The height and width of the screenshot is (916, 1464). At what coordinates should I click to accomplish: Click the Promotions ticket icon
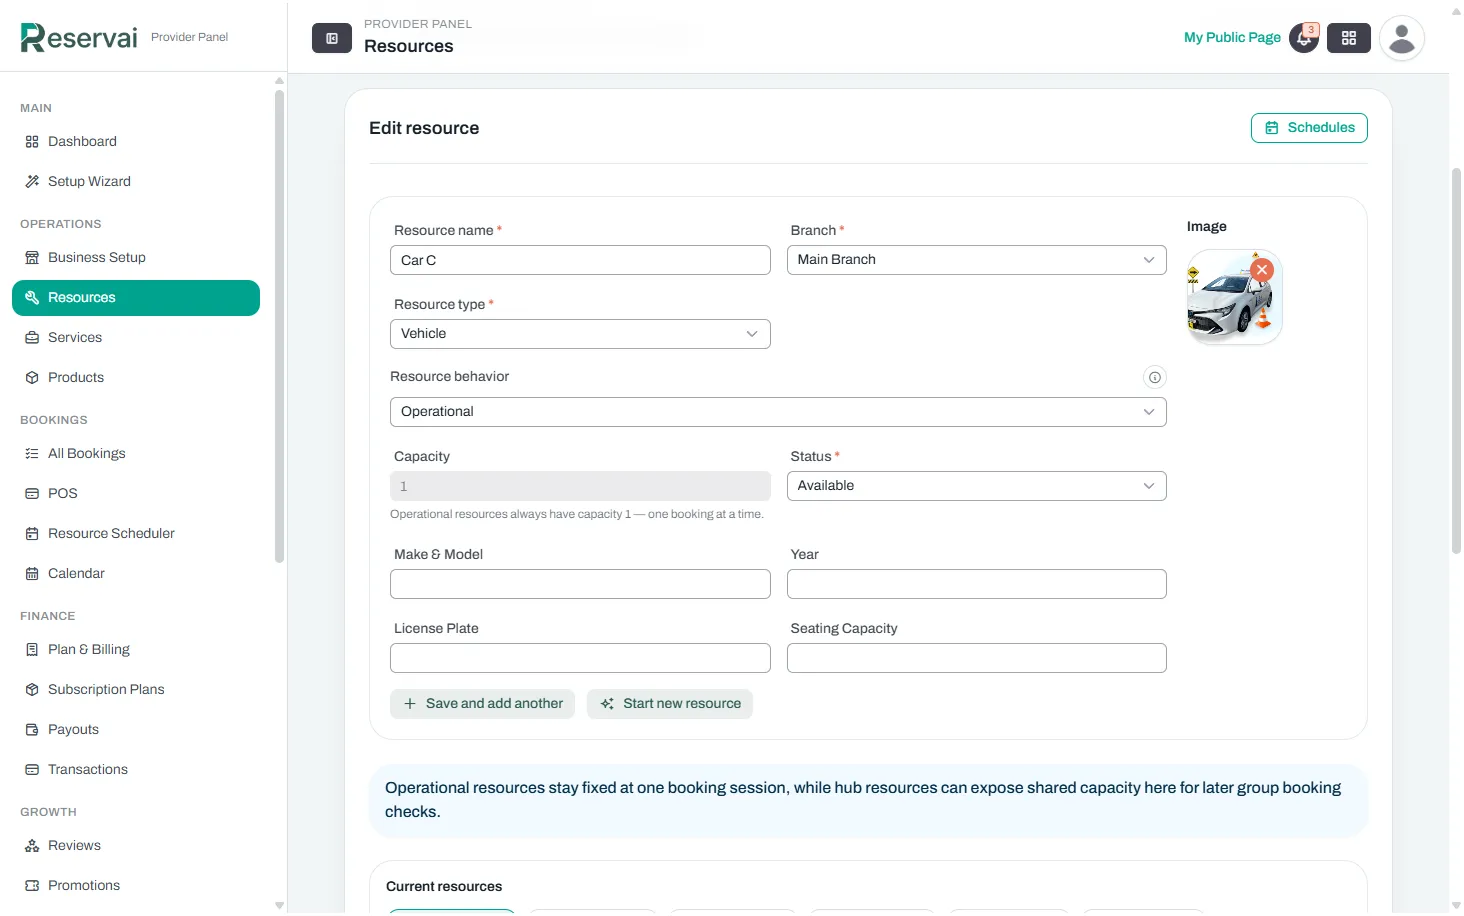[32, 886]
